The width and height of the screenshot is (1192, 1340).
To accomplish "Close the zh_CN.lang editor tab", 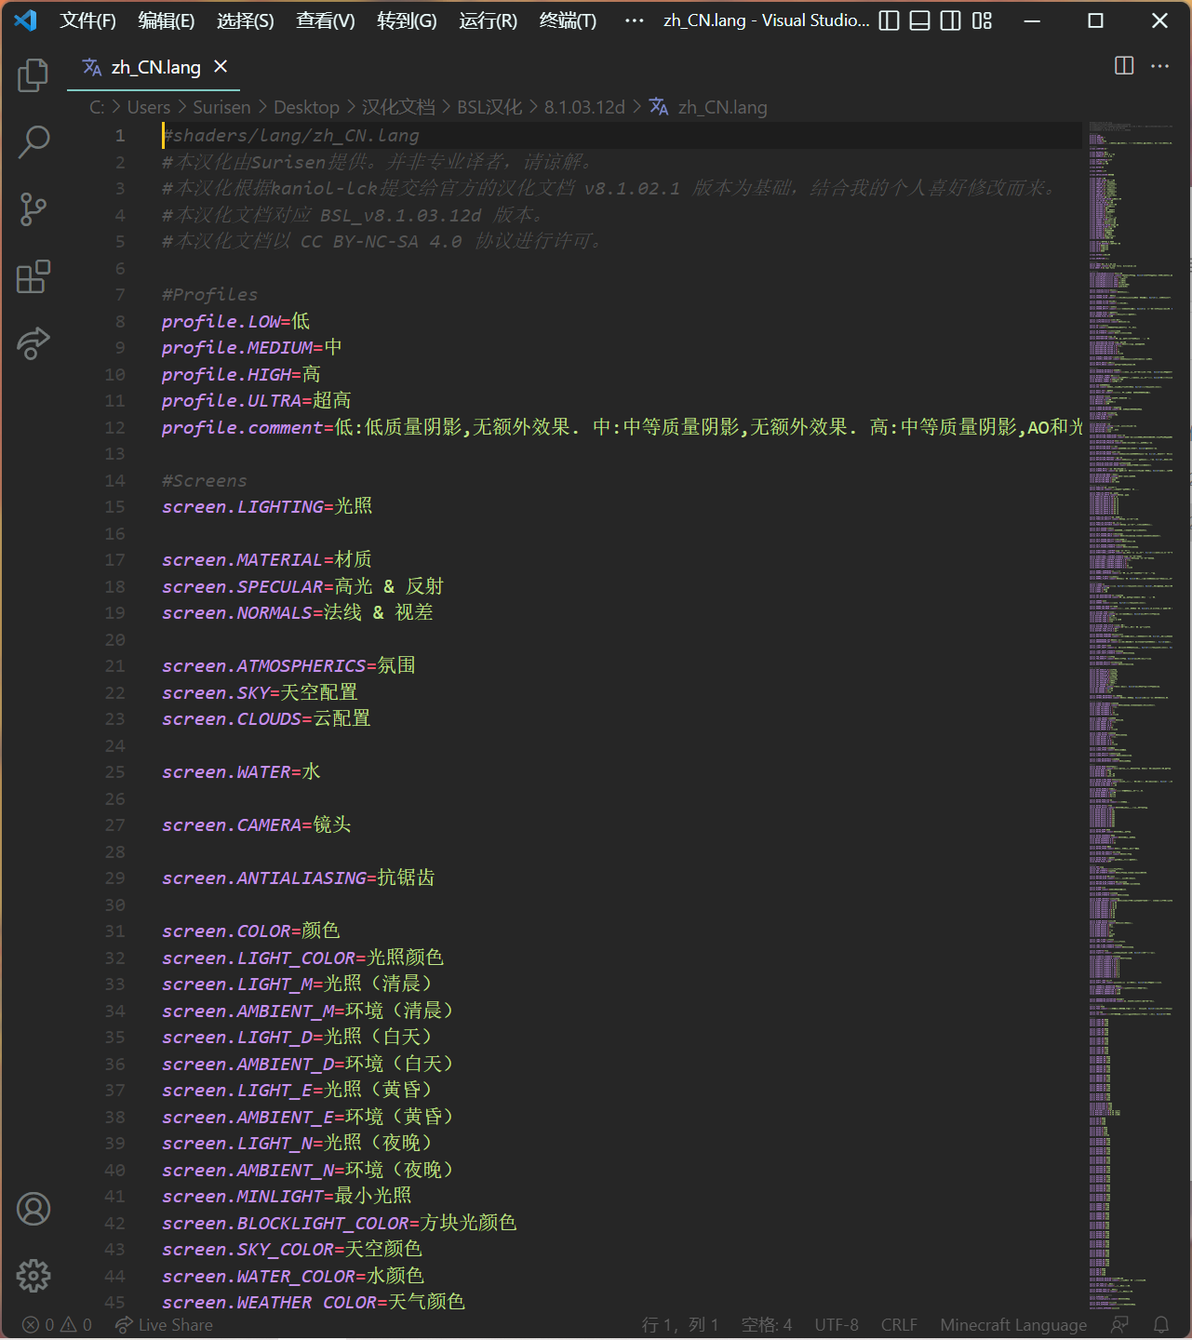I will coord(221,66).
